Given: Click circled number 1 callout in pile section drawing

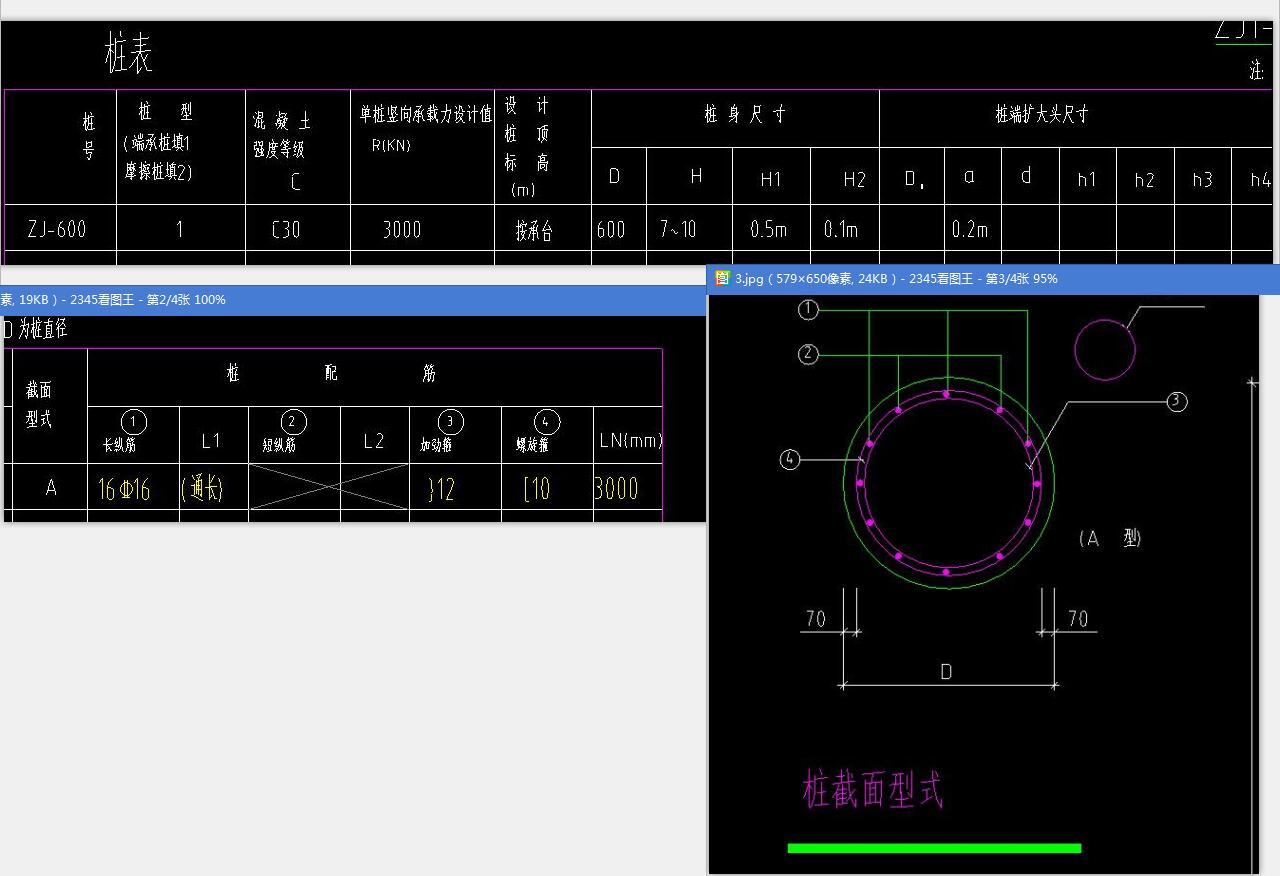Looking at the screenshot, I should coord(808,310).
